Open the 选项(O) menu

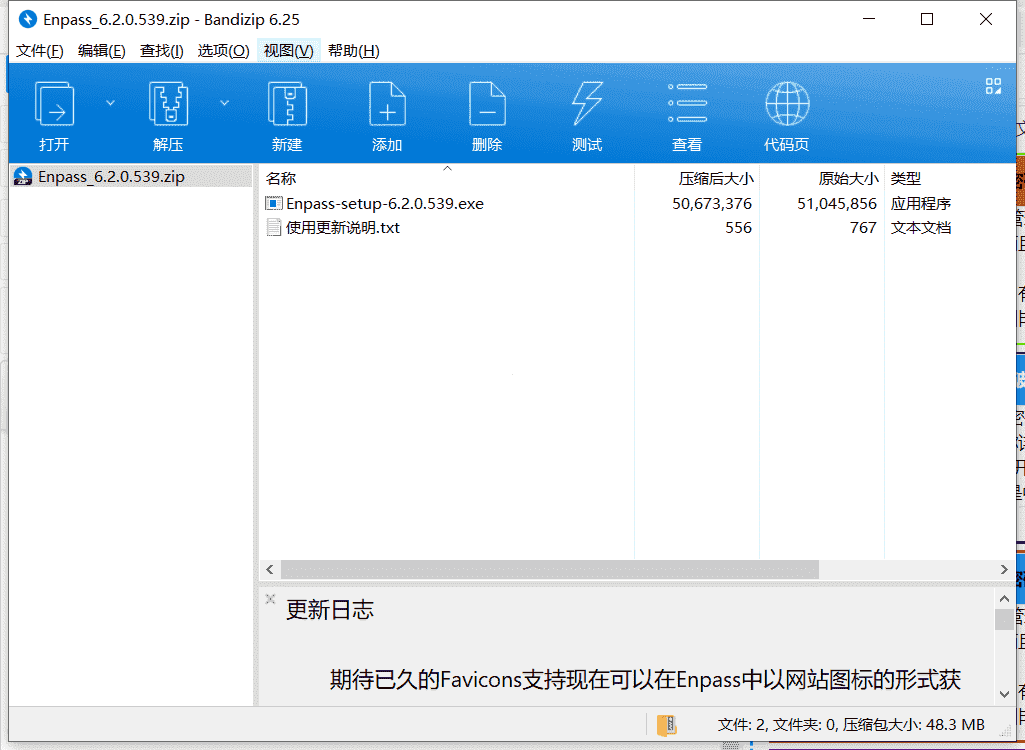tap(224, 51)
